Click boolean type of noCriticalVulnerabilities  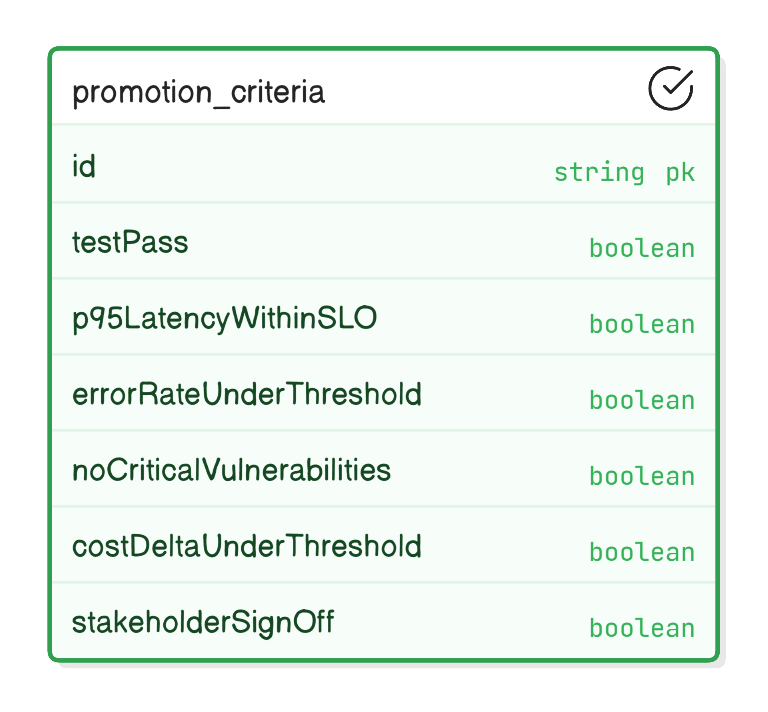coord(642,476)
